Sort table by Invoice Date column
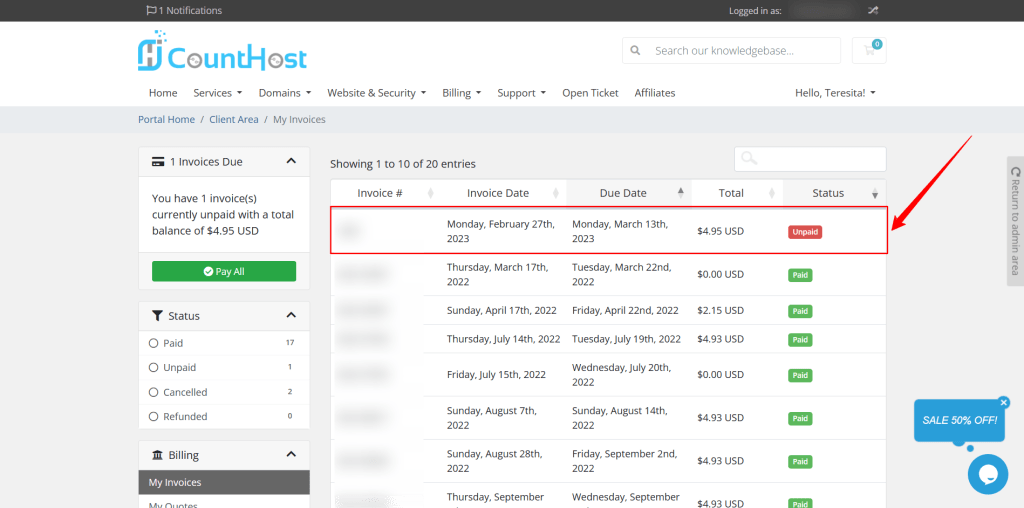The height and width of the screenshot is (508, 1024). pyautogui.click(x=502, y=193)
